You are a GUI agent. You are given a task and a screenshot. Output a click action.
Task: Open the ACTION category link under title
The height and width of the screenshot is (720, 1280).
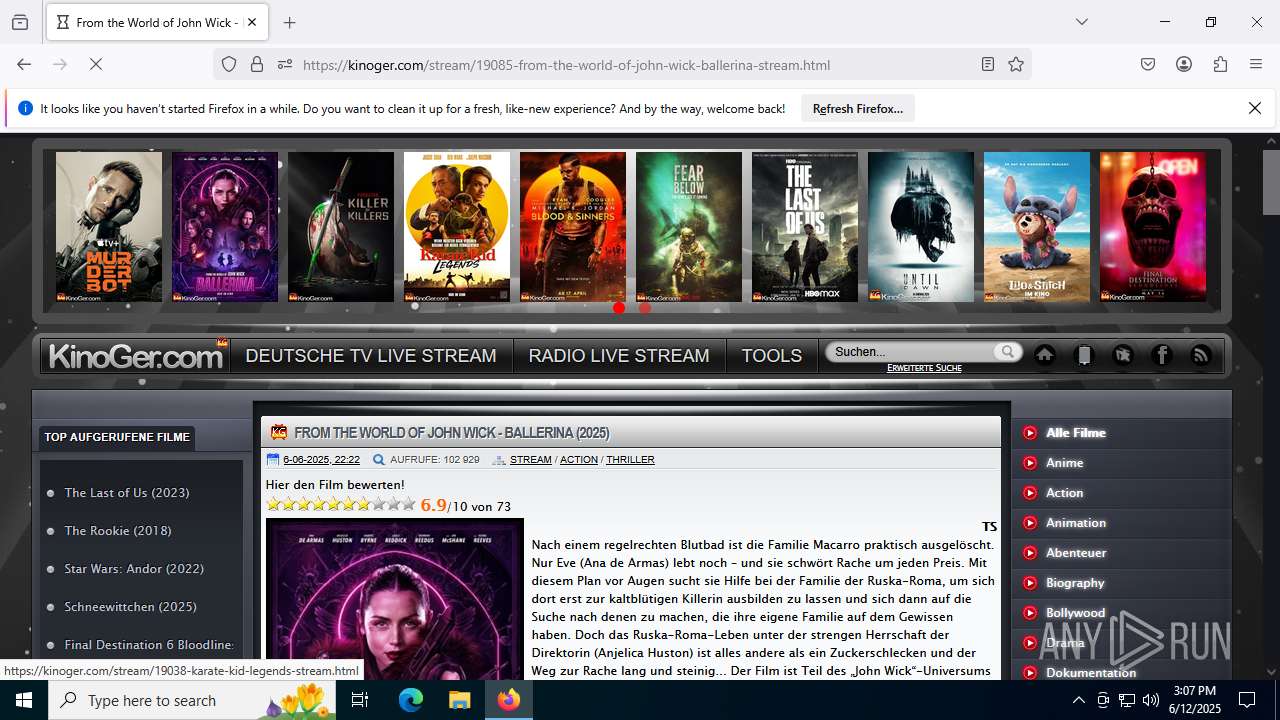pos(579,460)
